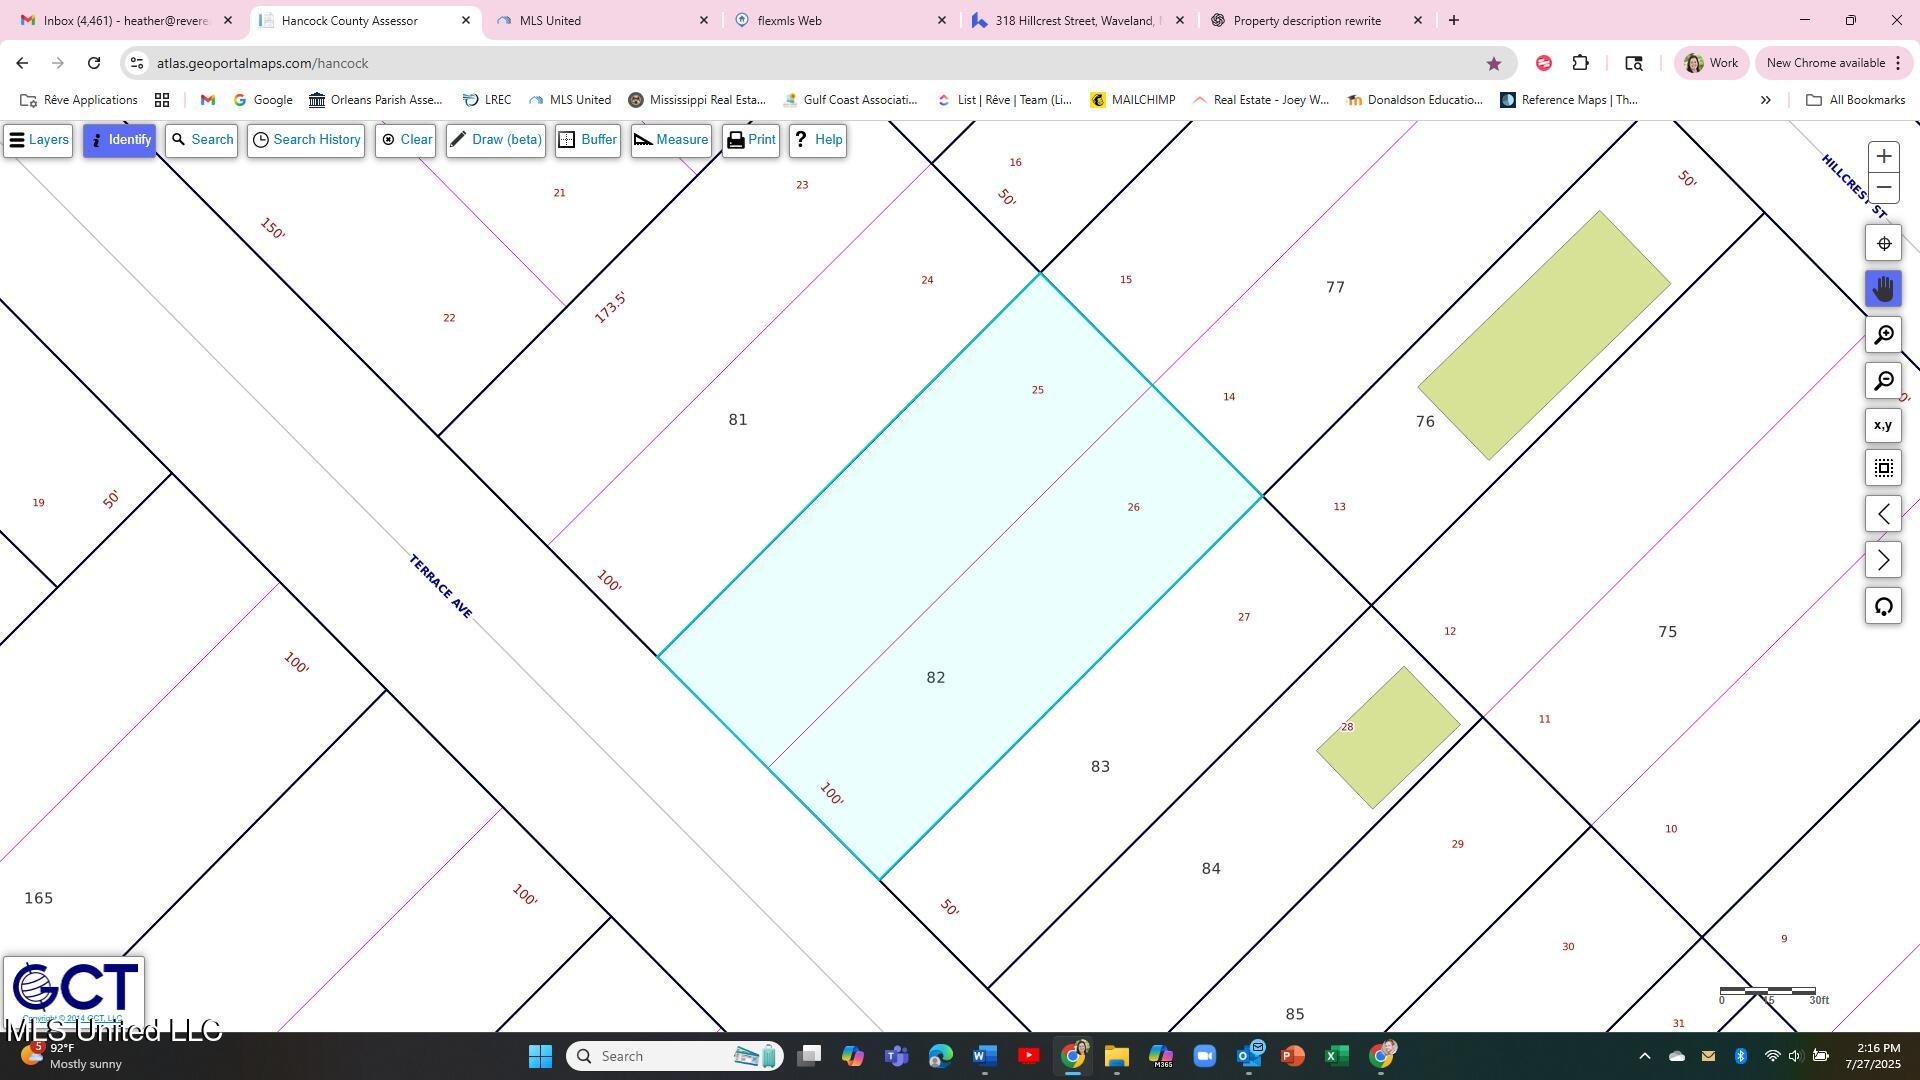The width and height of the screenshot is (1920, 1080).
Task: Go to next map extent arrow
Action: [x=1884, y=561]
